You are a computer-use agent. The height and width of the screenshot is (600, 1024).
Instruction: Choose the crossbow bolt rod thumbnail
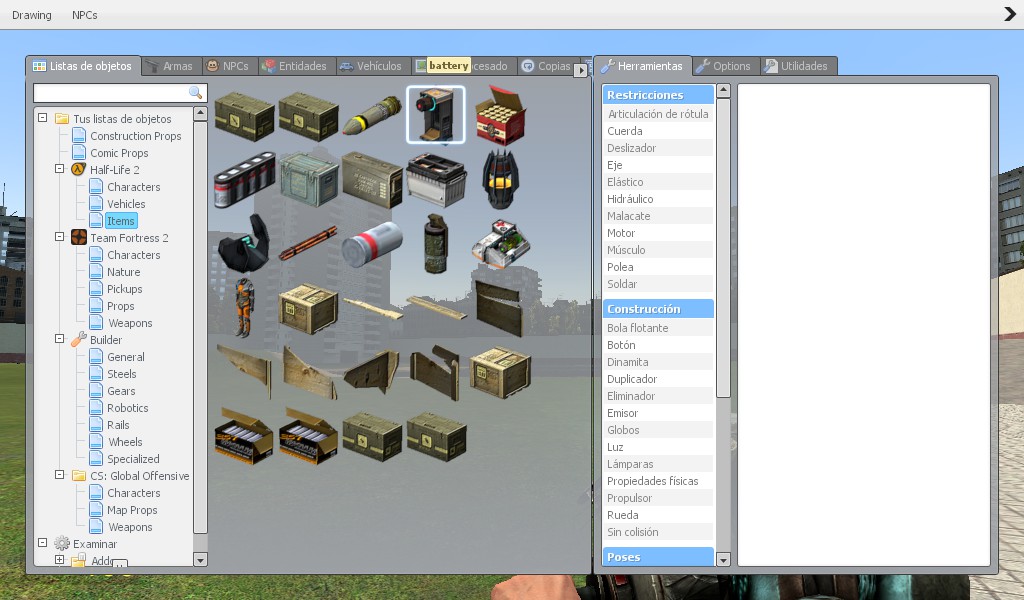coord(308,243)
